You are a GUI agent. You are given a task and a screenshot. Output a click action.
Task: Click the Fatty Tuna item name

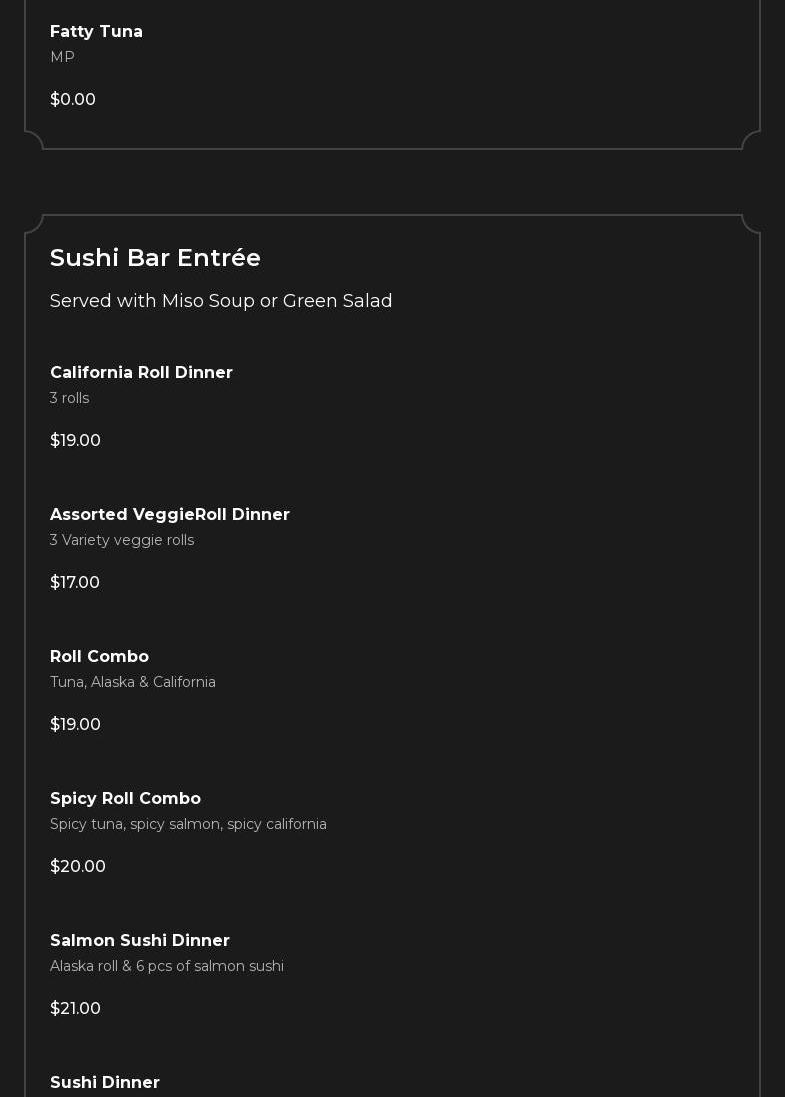(96, 32)
